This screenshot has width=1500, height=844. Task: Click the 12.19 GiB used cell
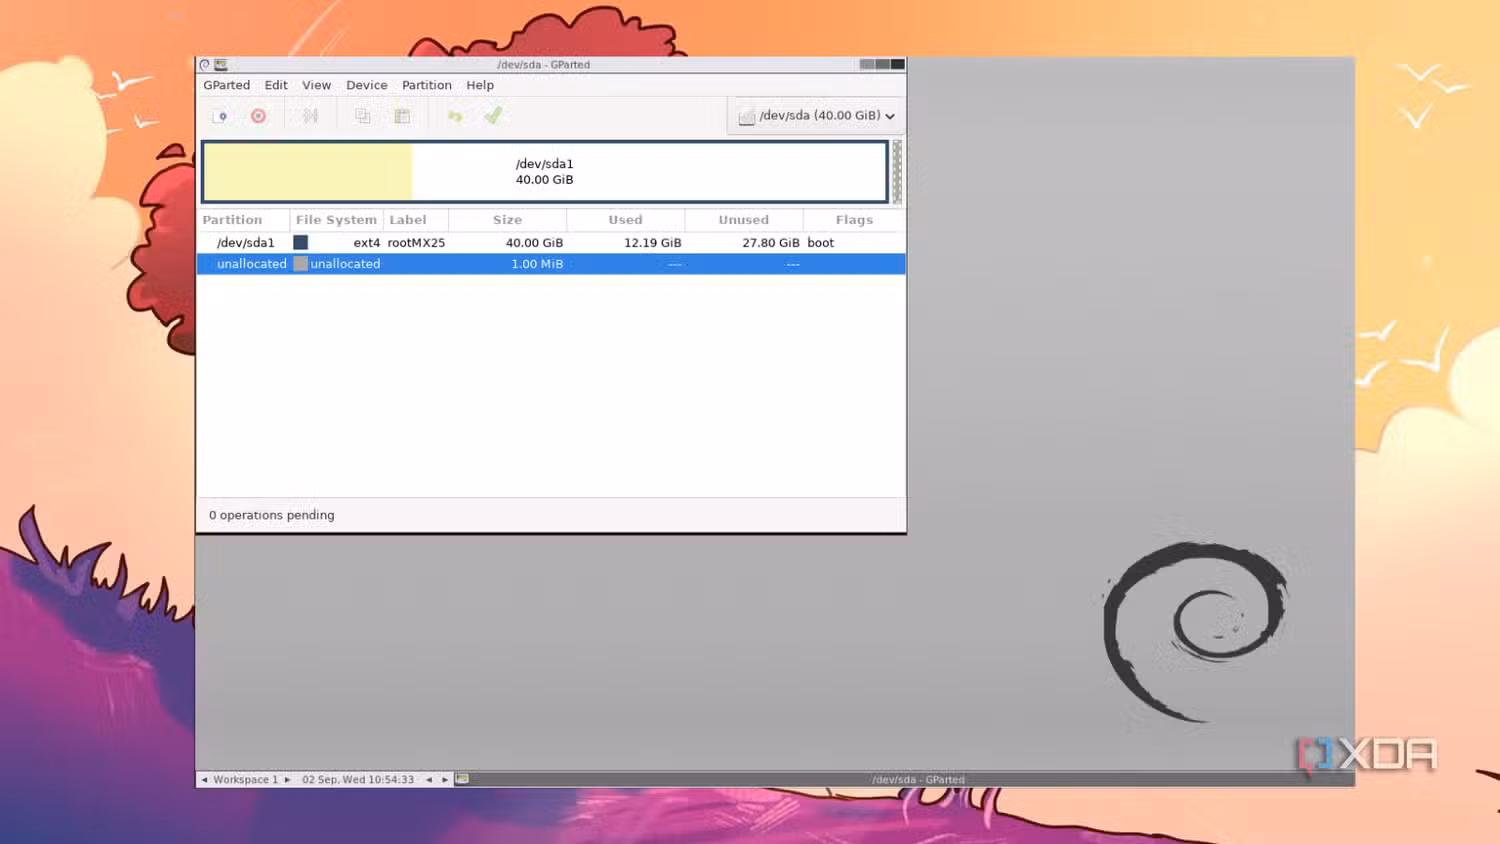click(652, 243)
